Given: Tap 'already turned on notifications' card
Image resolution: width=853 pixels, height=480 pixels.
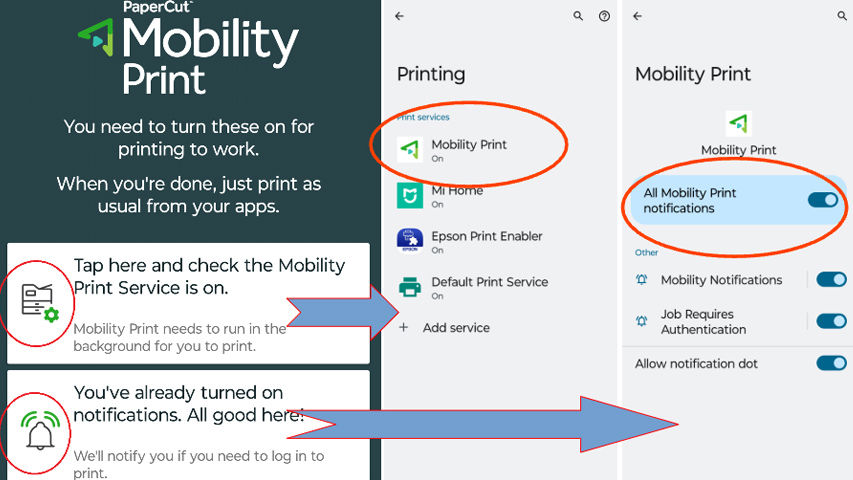Looking at the screenshot, I should (x=188, y=425).
